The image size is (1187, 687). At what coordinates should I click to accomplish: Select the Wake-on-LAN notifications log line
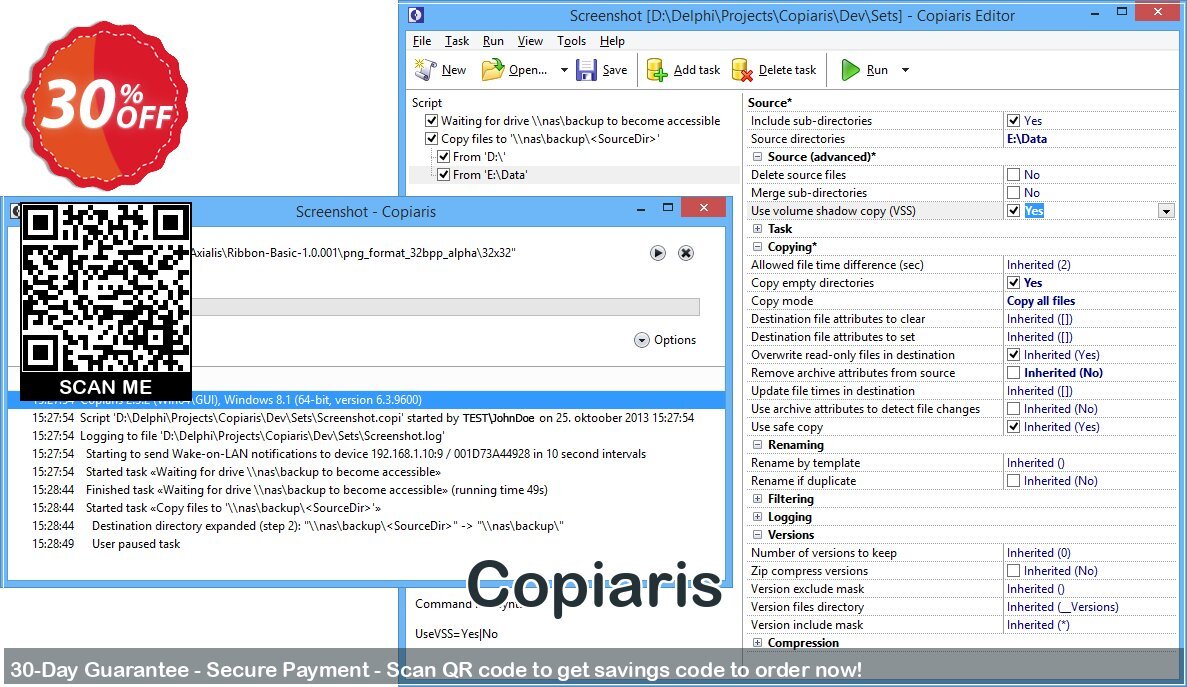point(366,454)
